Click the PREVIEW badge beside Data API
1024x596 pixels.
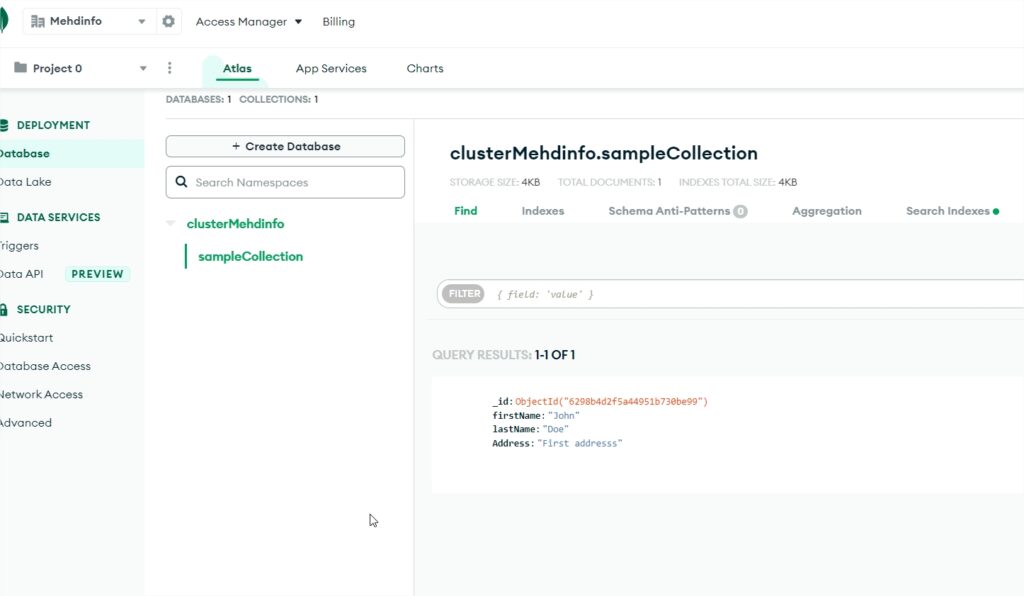97,274
